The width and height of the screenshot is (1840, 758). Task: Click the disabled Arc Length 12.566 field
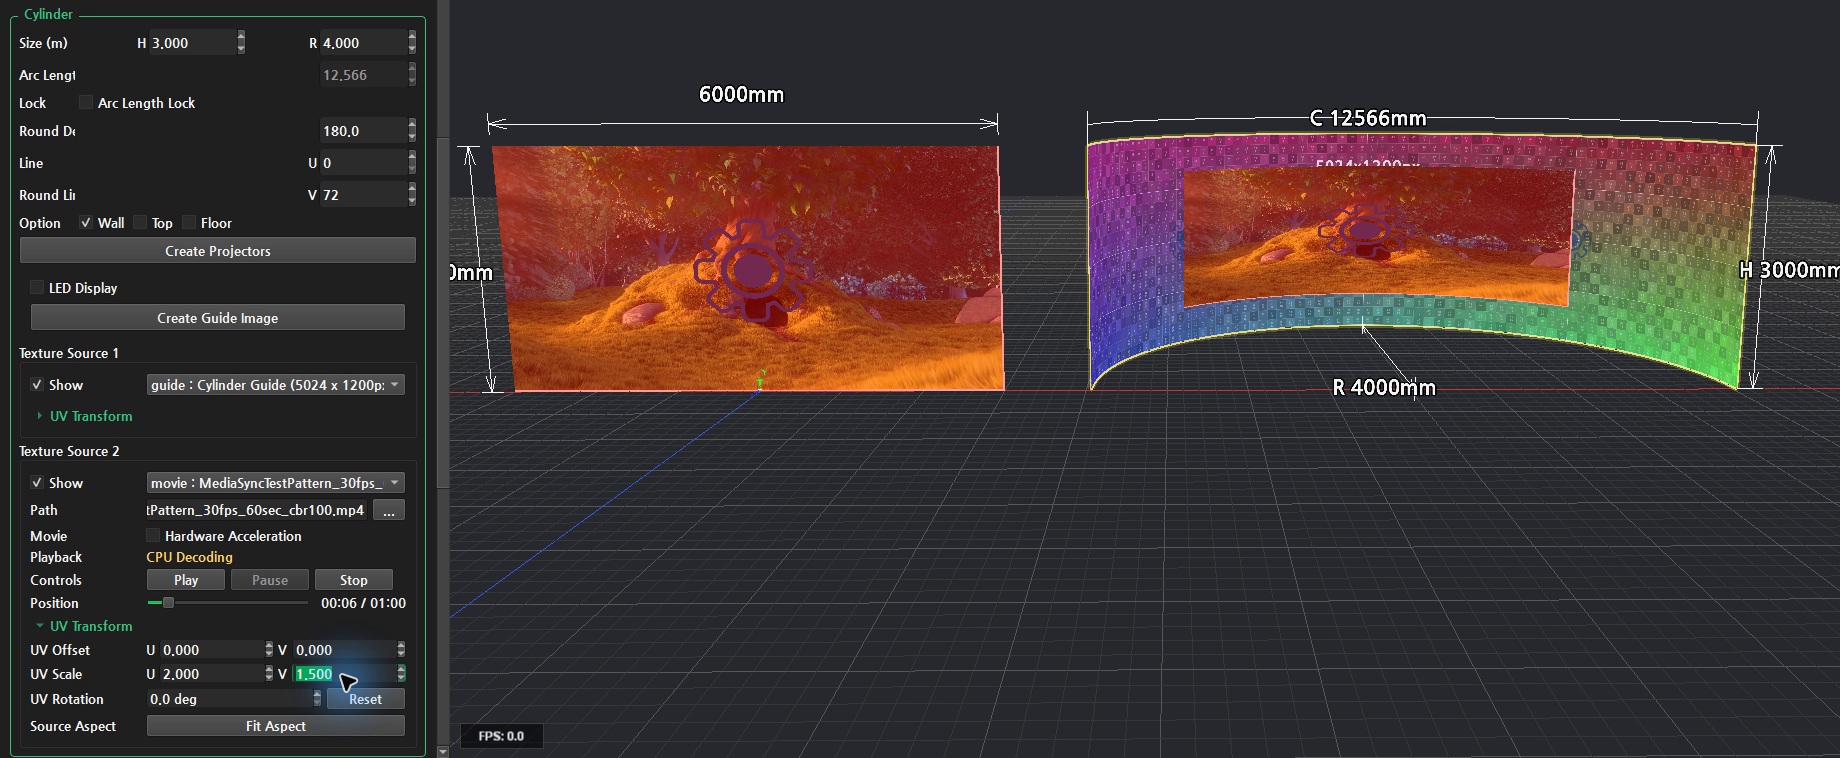pos(363,75)
